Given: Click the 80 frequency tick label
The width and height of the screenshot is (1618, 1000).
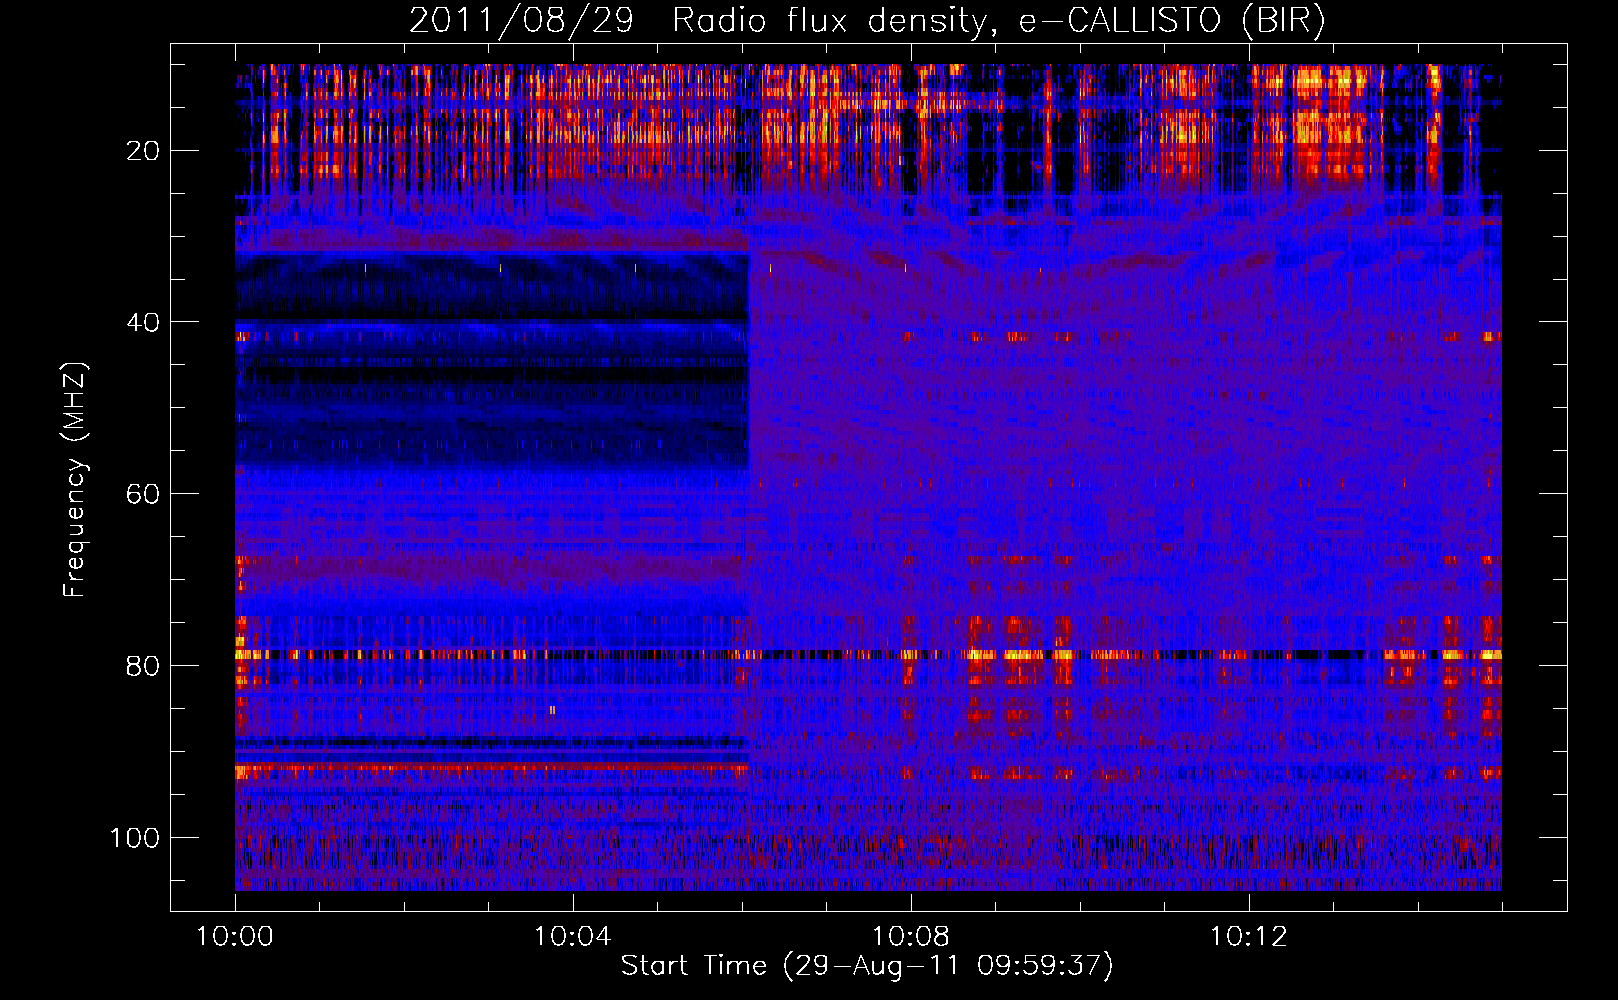Looking at the screenshot, I should (143, 666).
